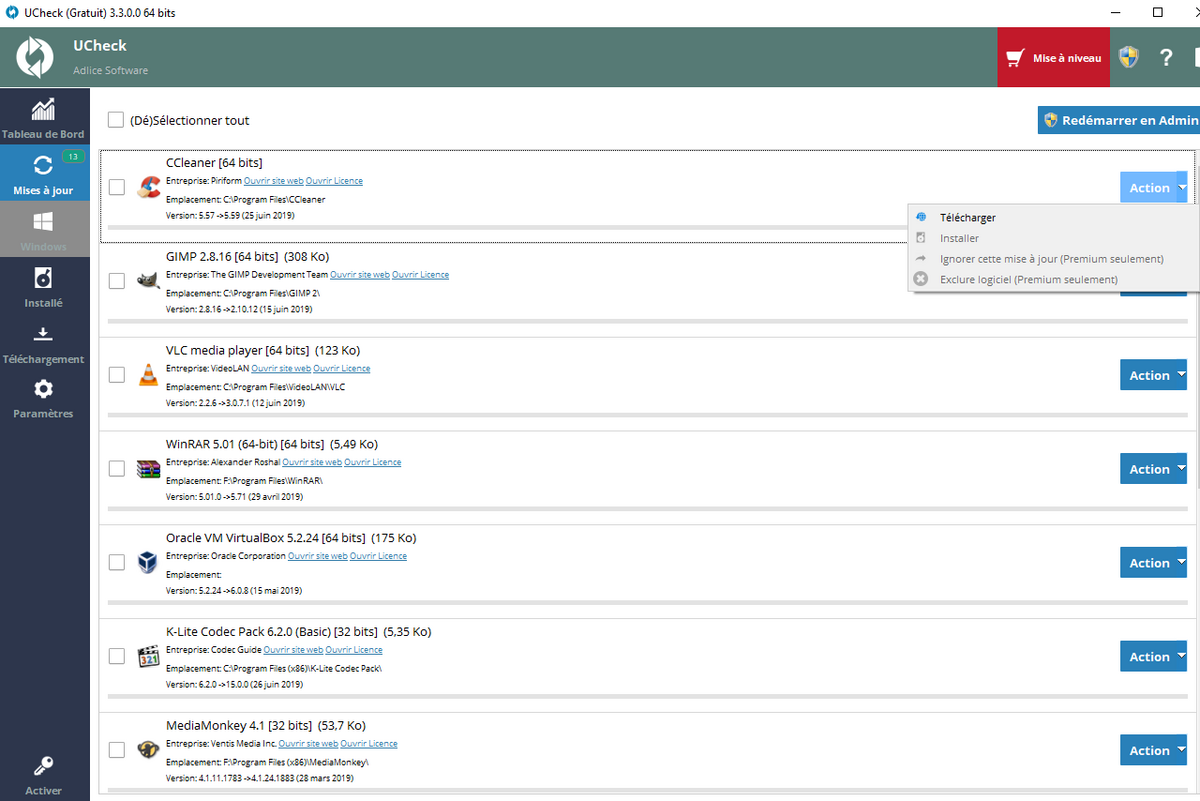Check the K-Lite Codec Pack checkbox
The width and height of the screenshot is (1200, 801).
click(x=117, y=656)
